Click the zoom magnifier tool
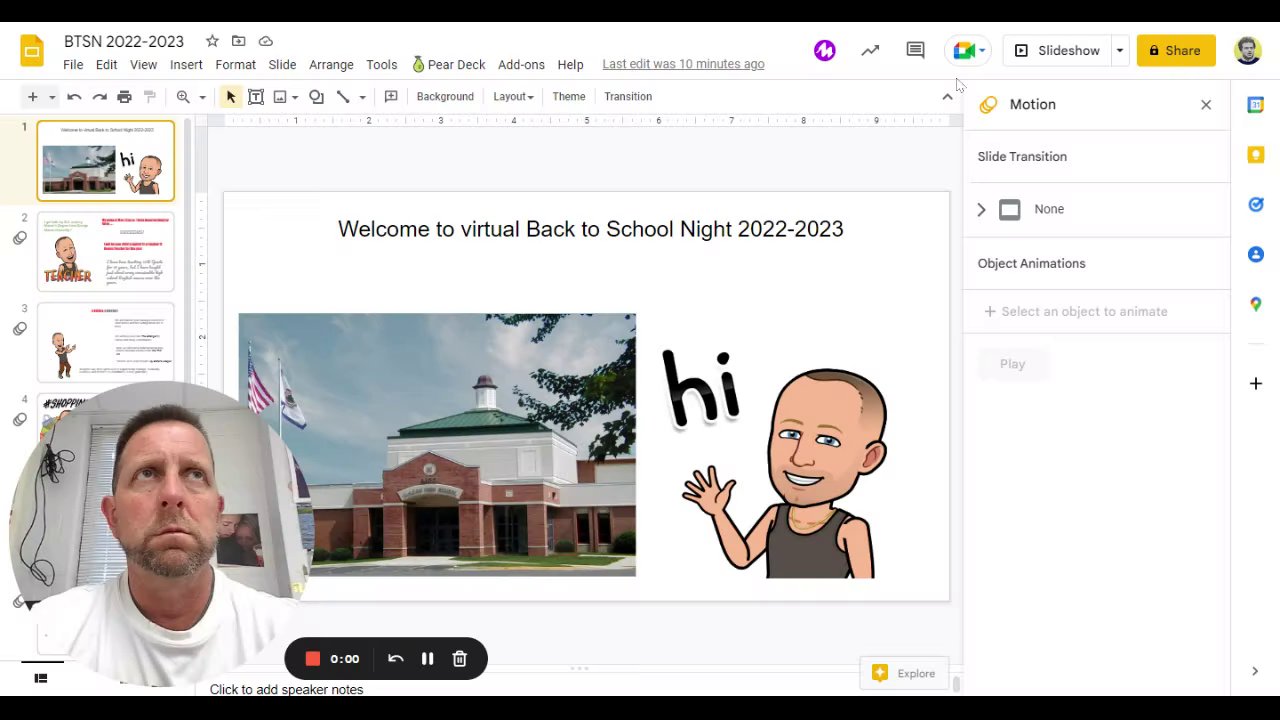 coord(183,96)
